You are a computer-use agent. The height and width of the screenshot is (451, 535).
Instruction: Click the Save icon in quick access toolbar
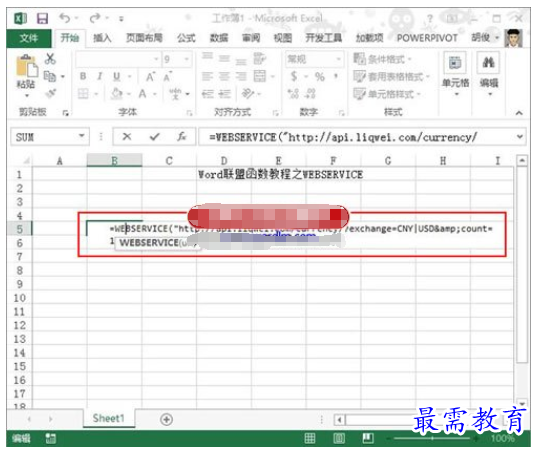(x=42, y=18)
